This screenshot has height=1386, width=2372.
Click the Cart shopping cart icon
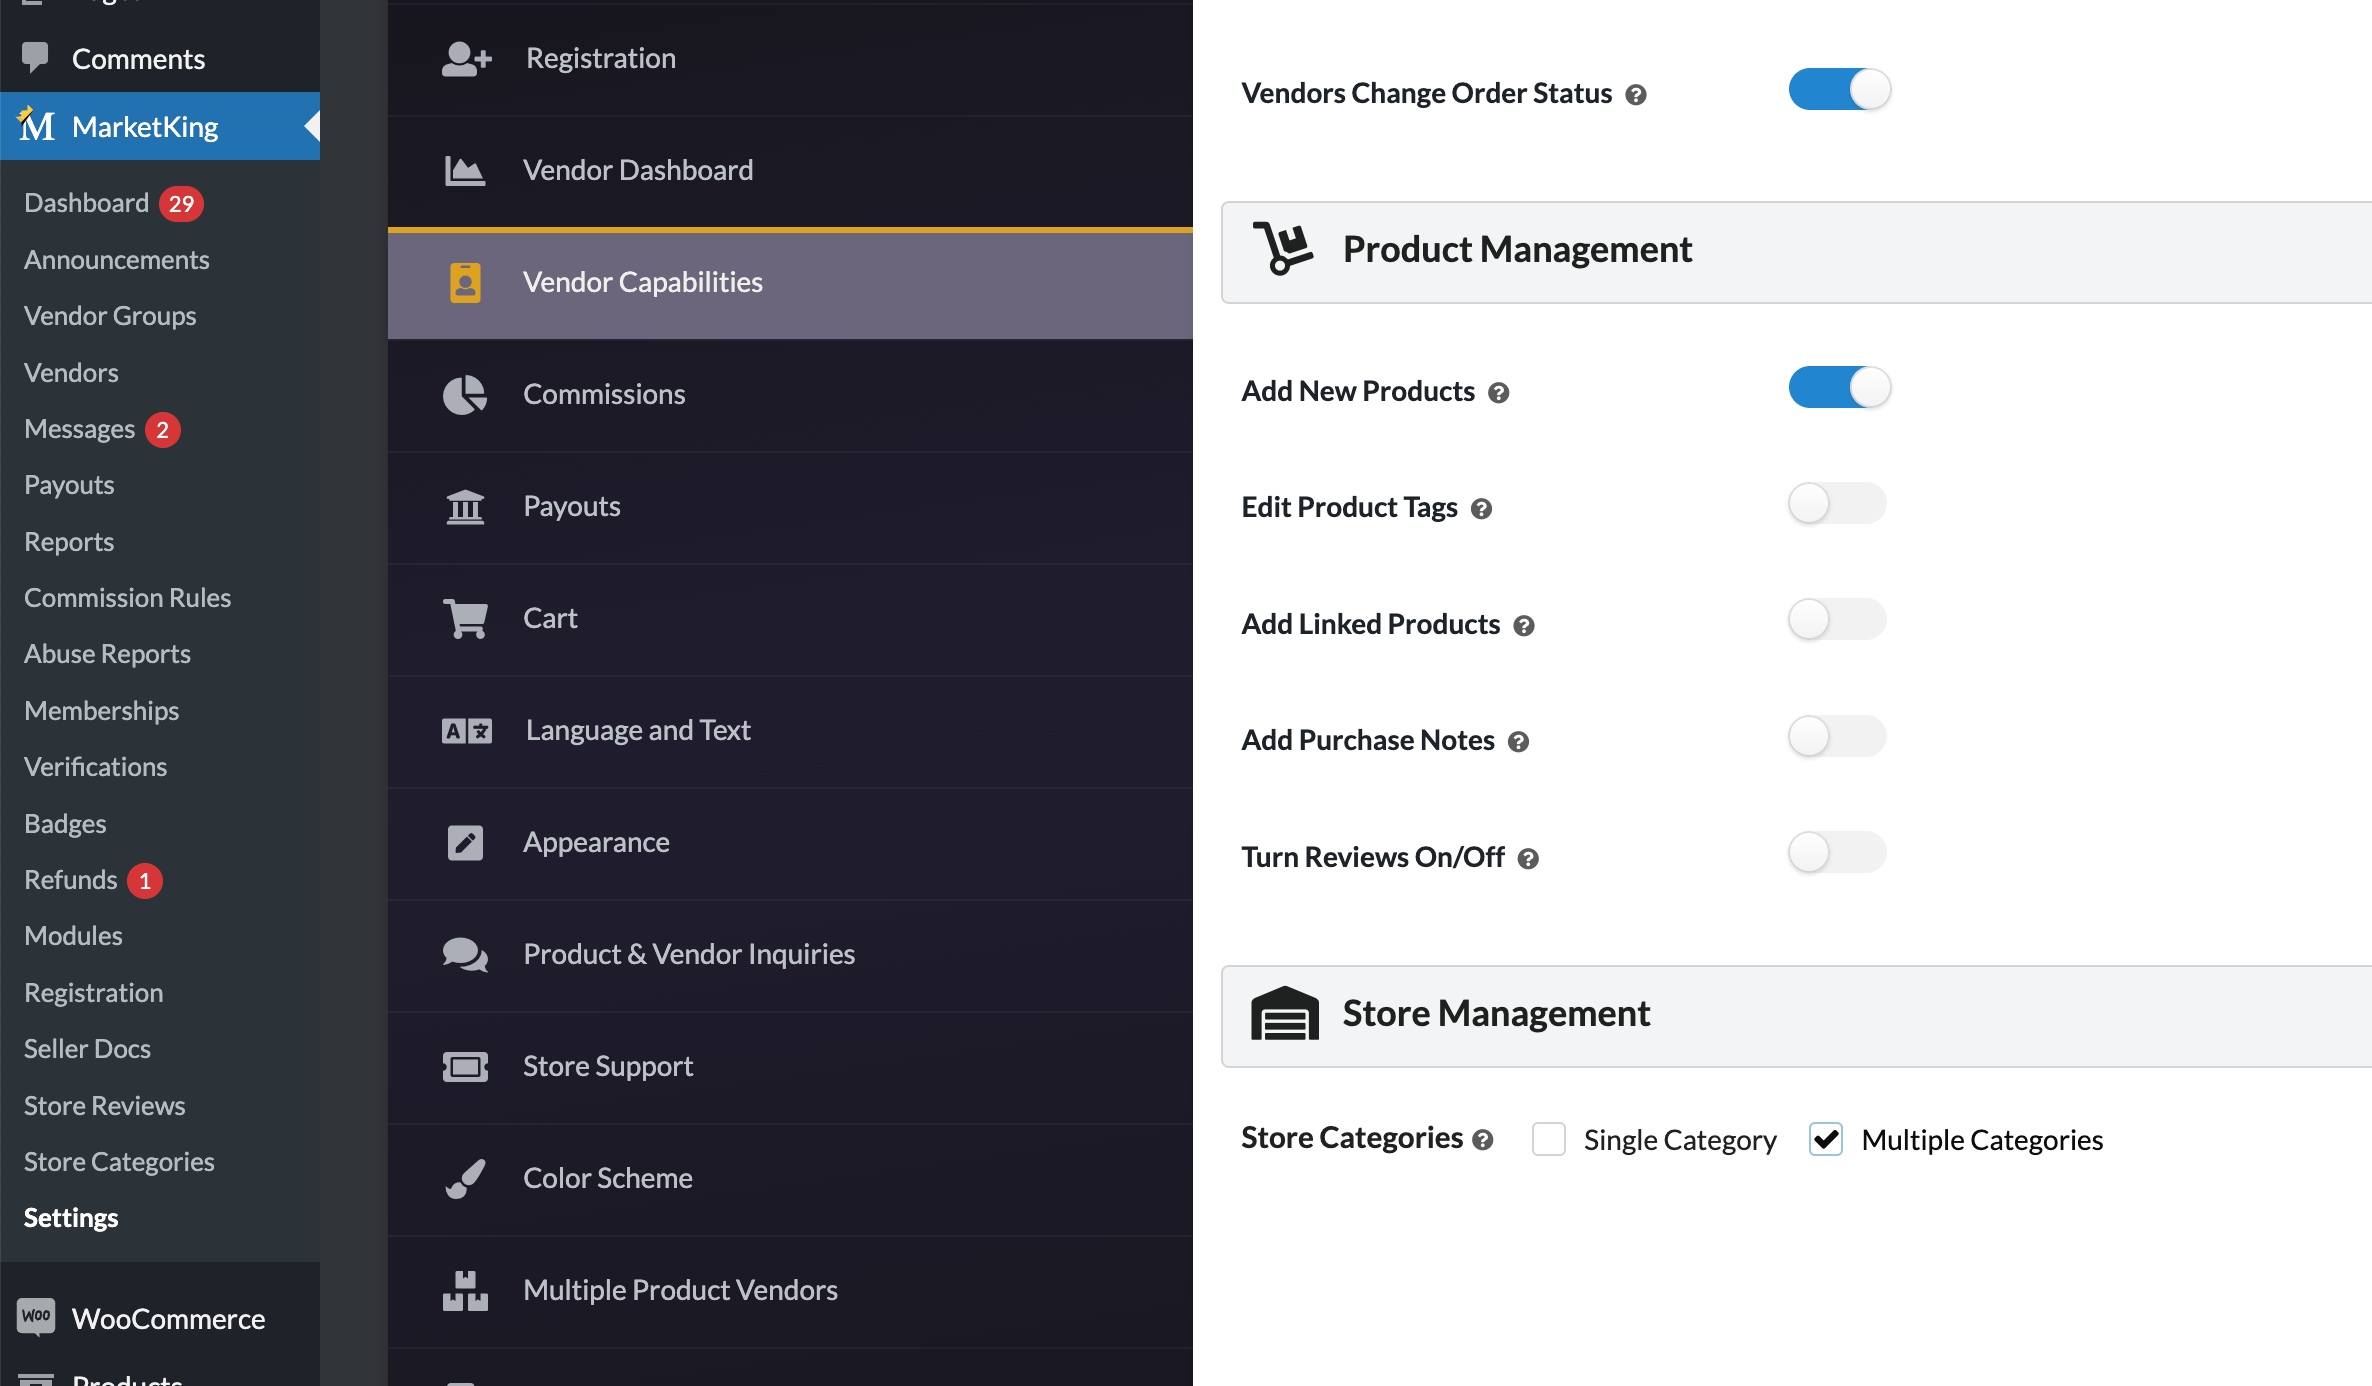click(x=465, y=619)
